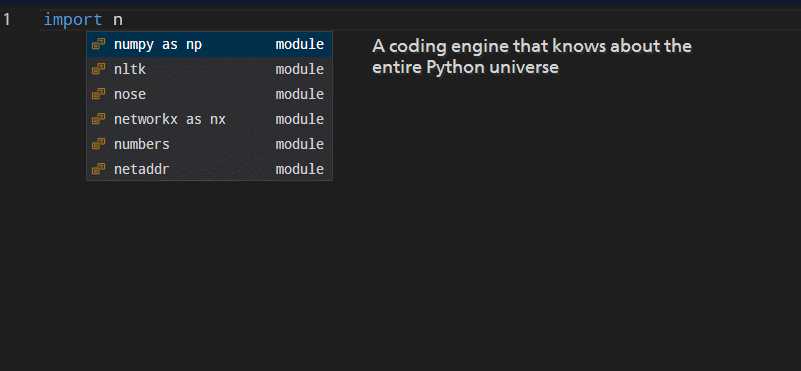
Task: Click the module icon beside numbers
Action: point(99,145)
